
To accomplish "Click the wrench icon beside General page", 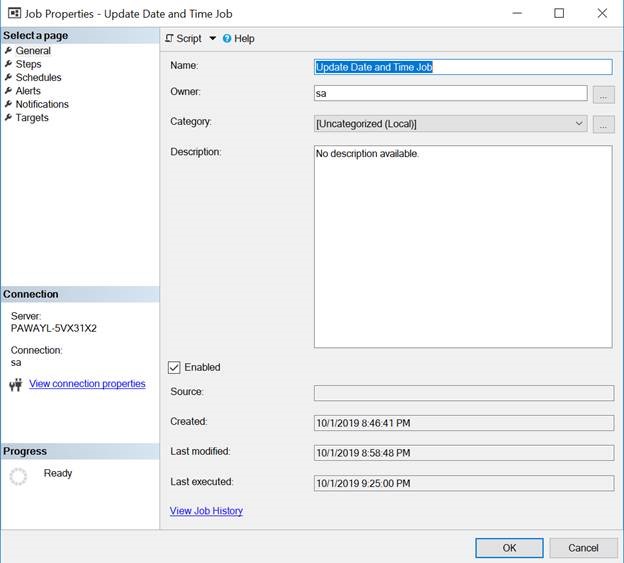I will click(x=9, y=51).
